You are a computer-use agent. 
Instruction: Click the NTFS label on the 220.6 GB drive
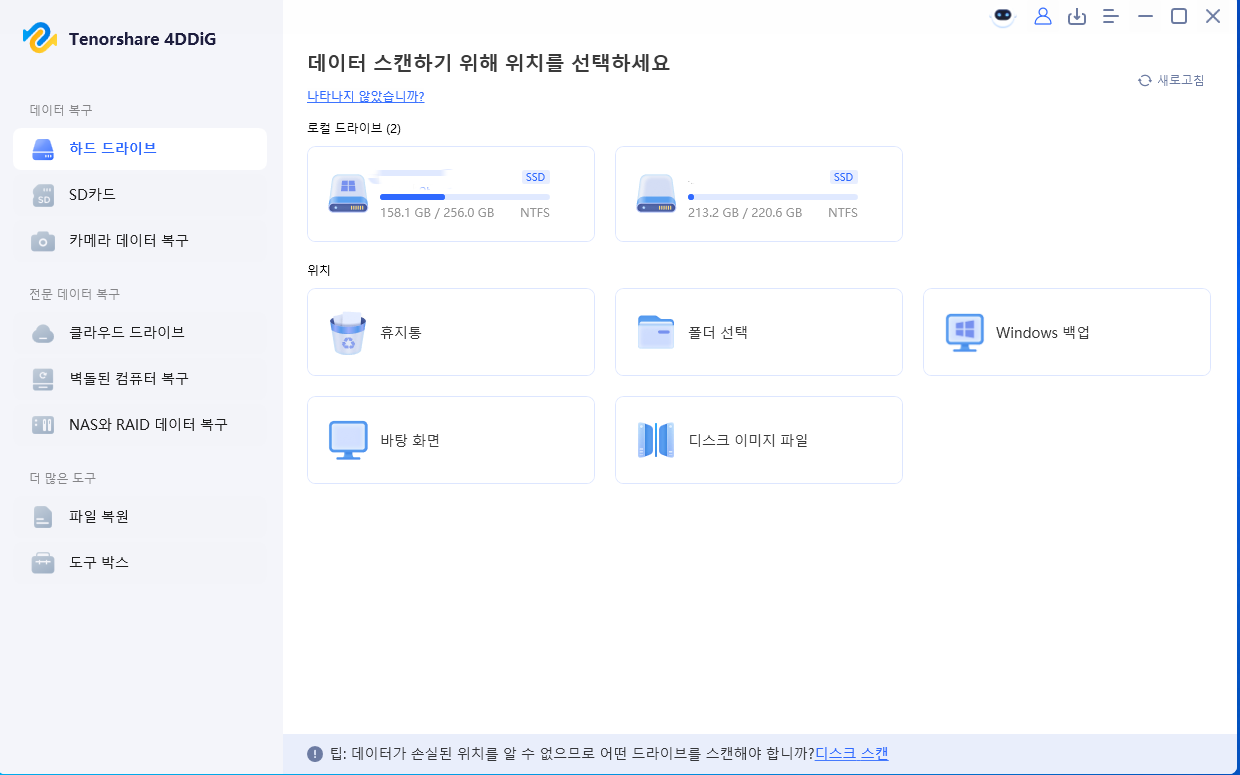click(843, 213)
